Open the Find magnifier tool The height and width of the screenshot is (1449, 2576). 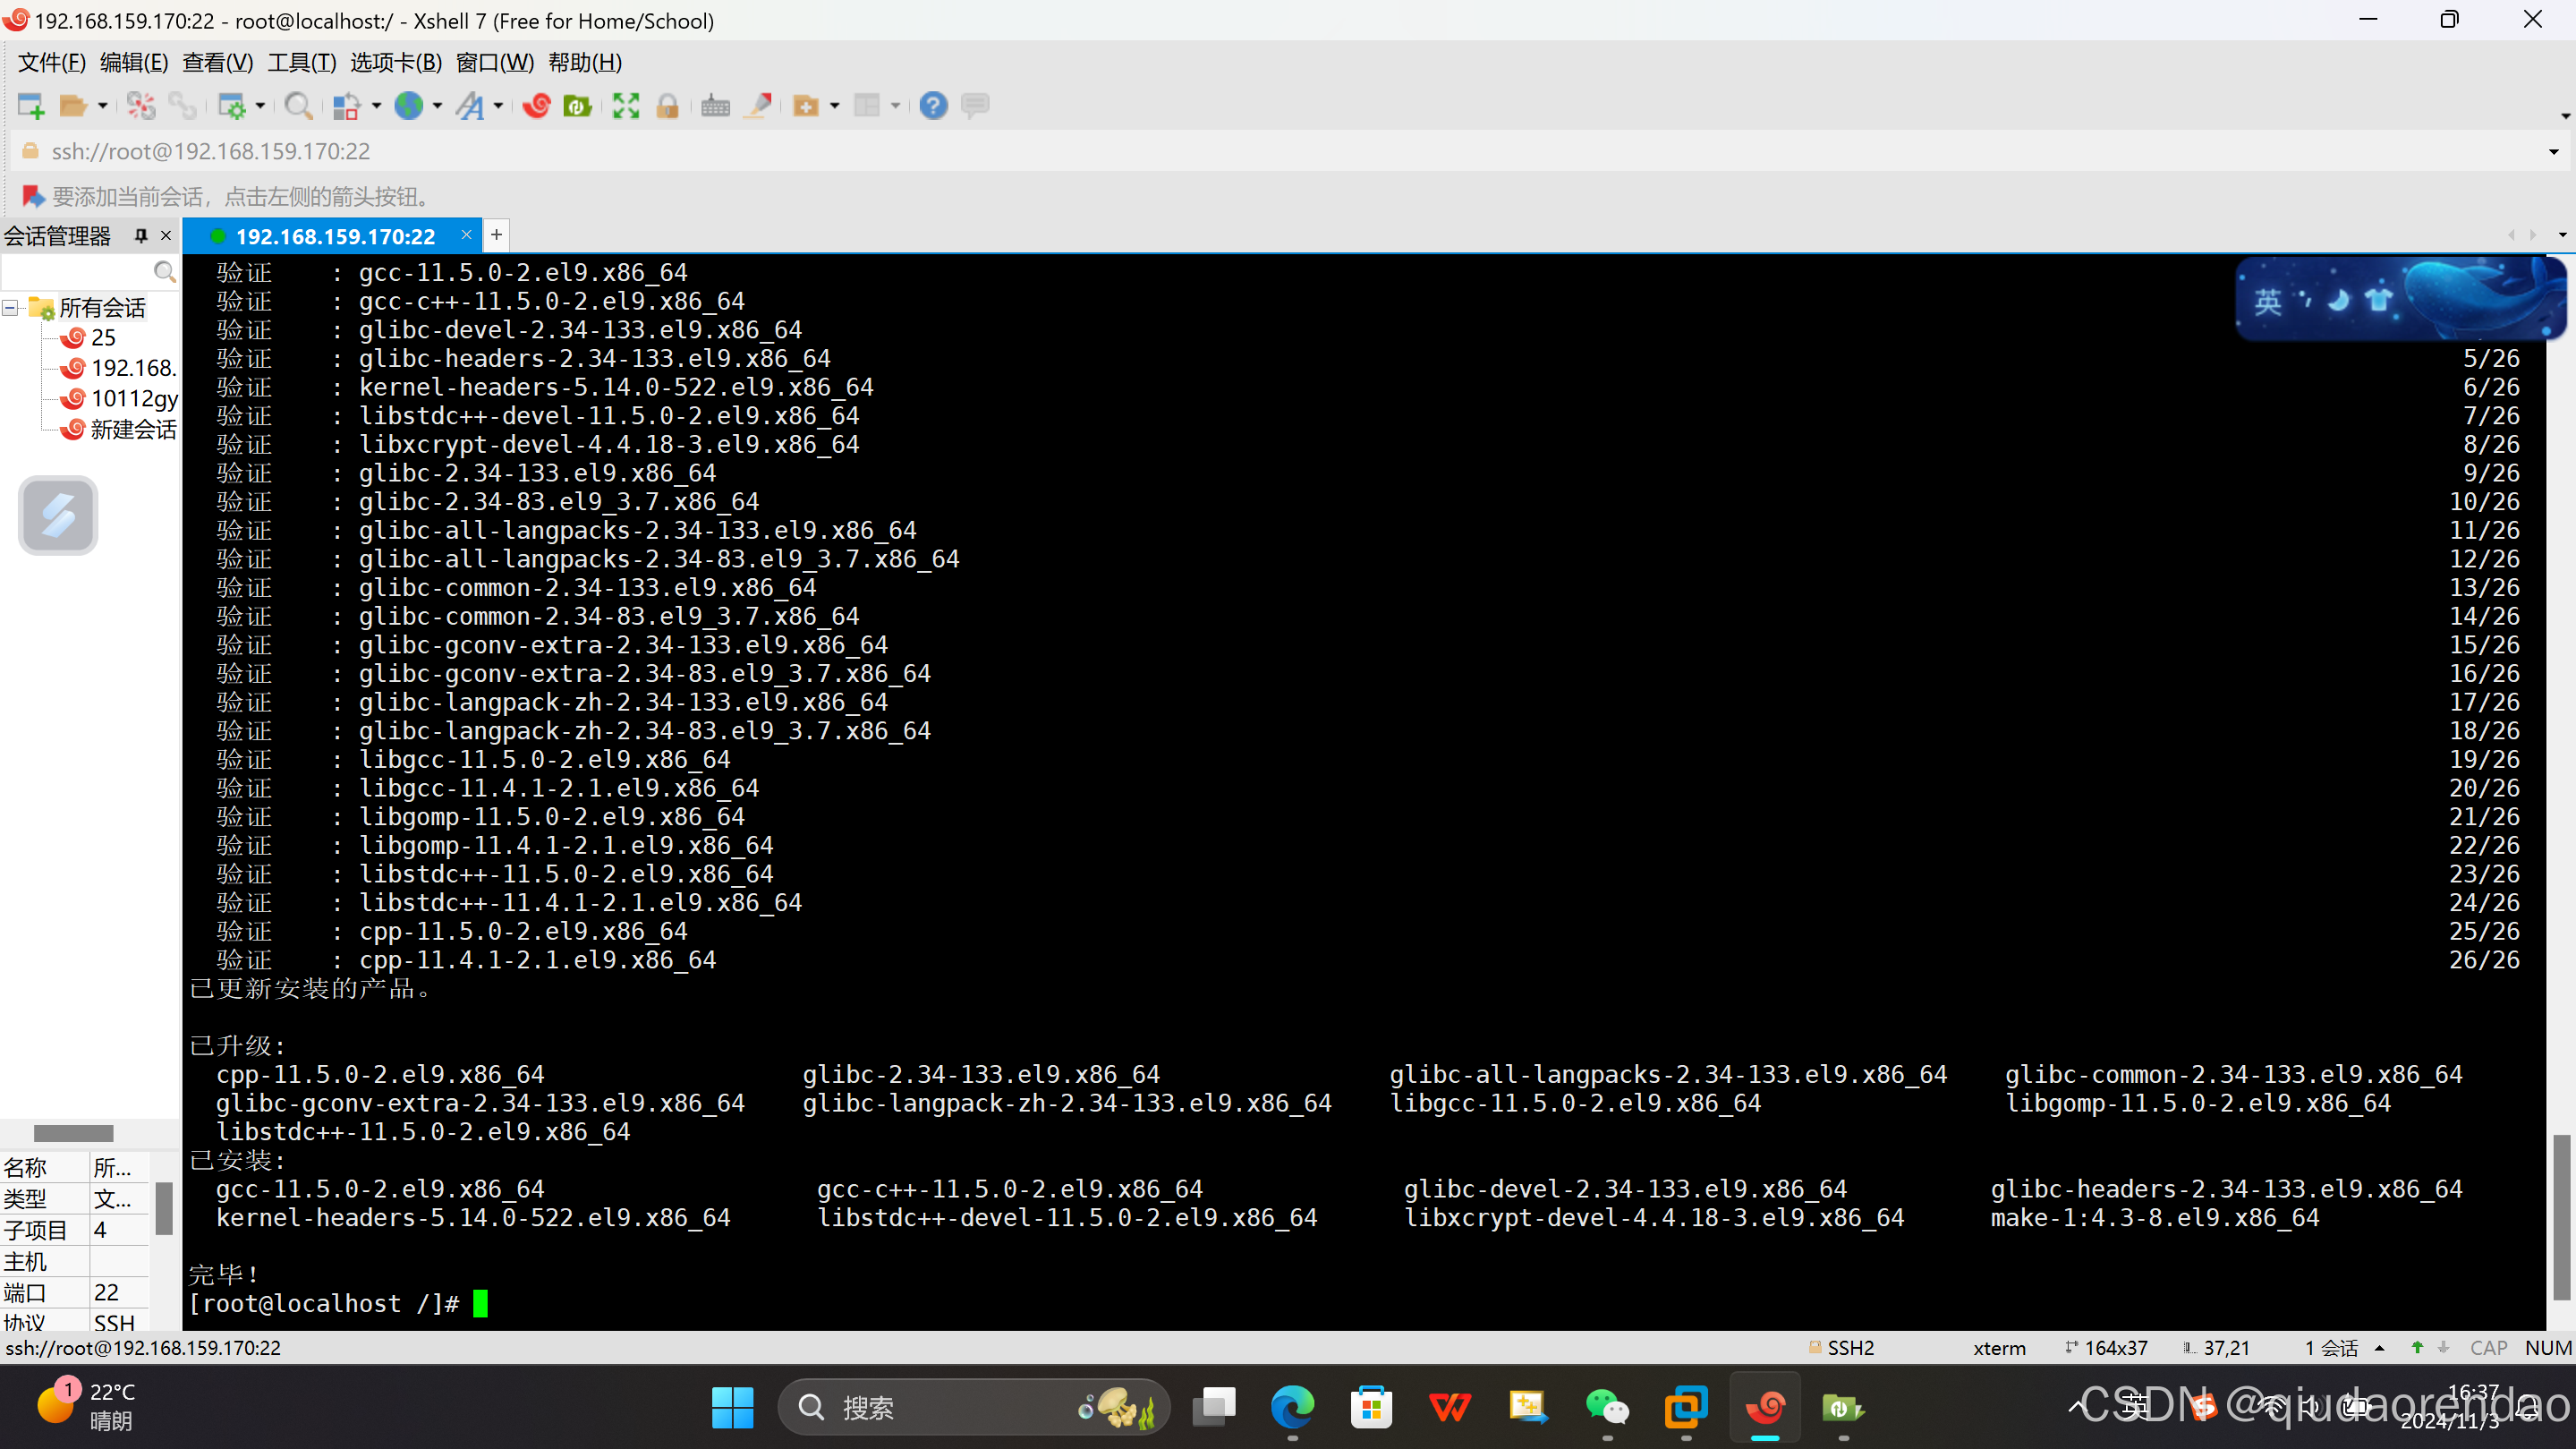[x=298, y=105]
